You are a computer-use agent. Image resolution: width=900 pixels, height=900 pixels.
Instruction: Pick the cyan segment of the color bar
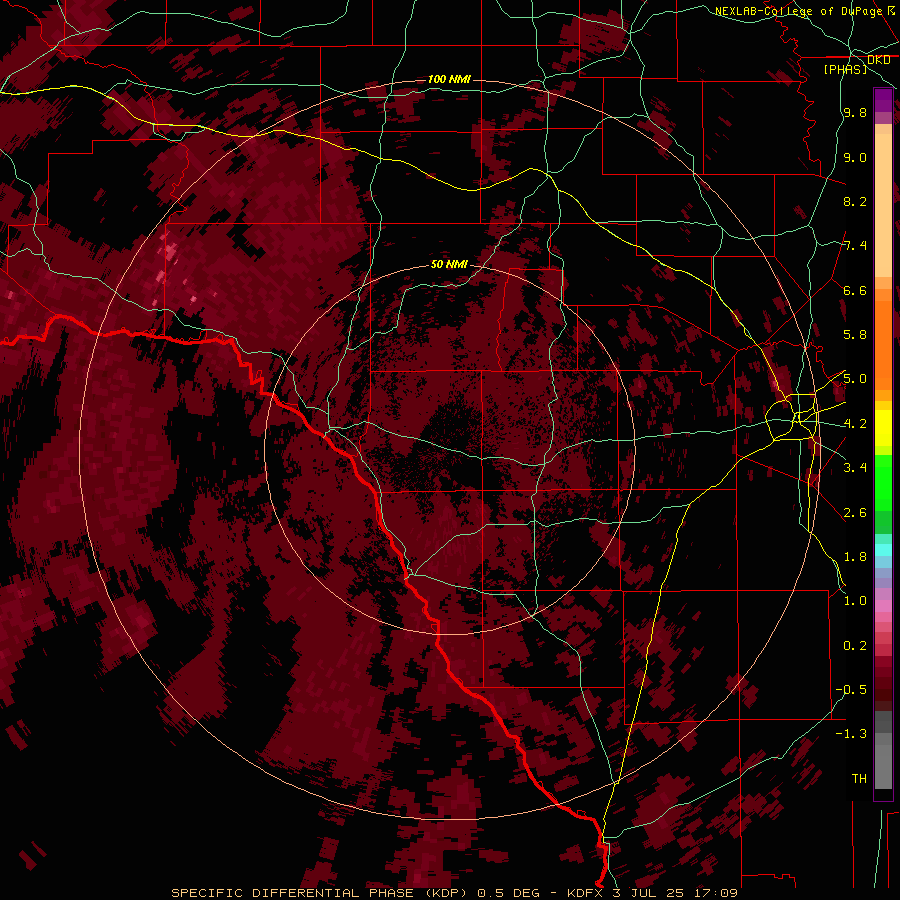(x=883, y=549)
